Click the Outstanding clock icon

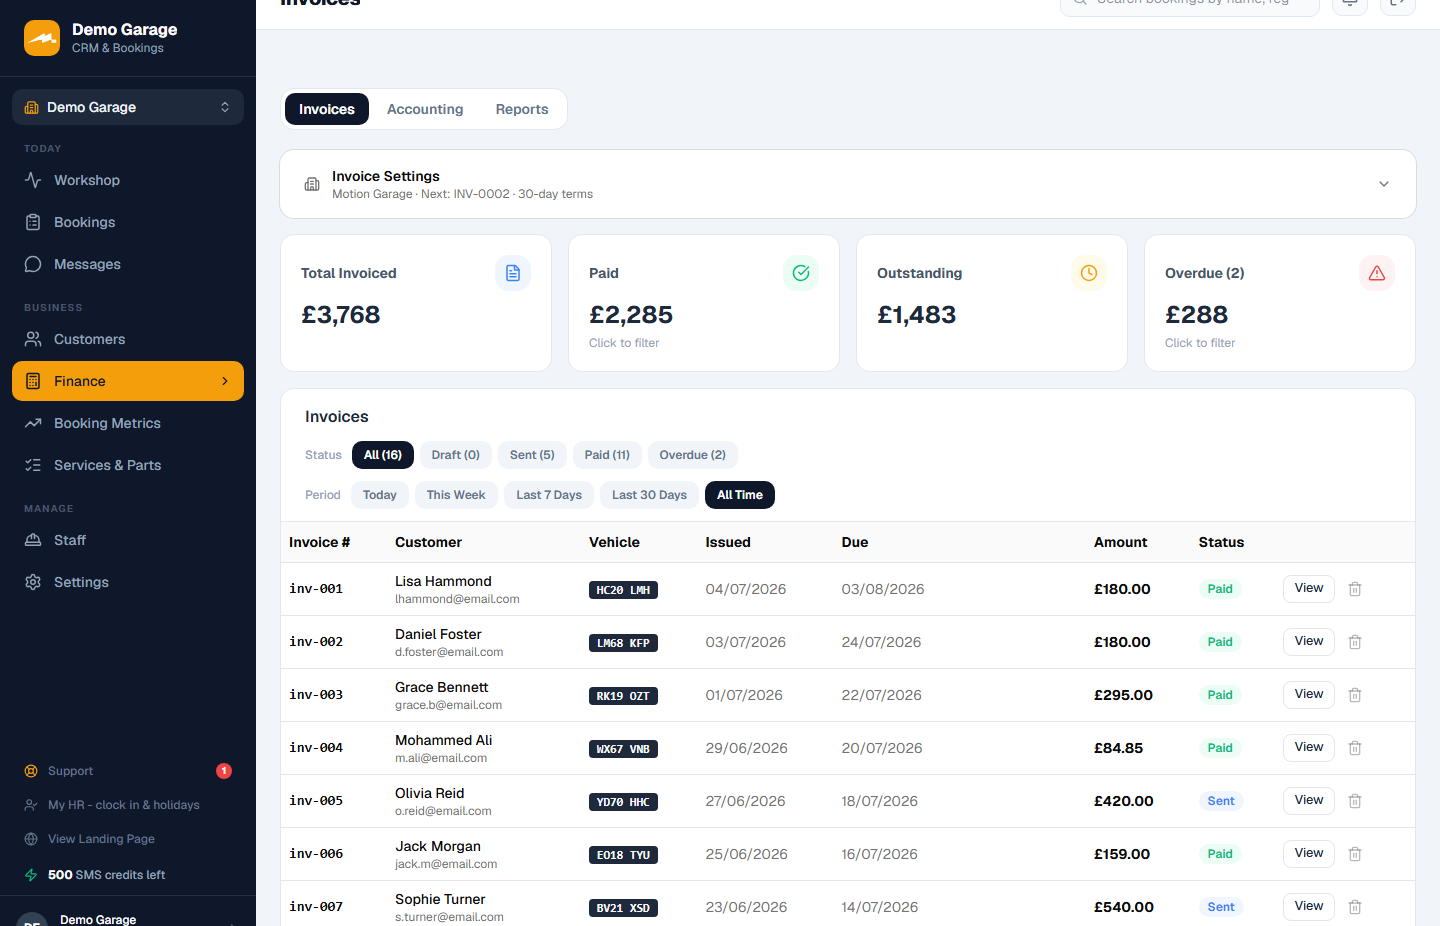coord(1089,273)
